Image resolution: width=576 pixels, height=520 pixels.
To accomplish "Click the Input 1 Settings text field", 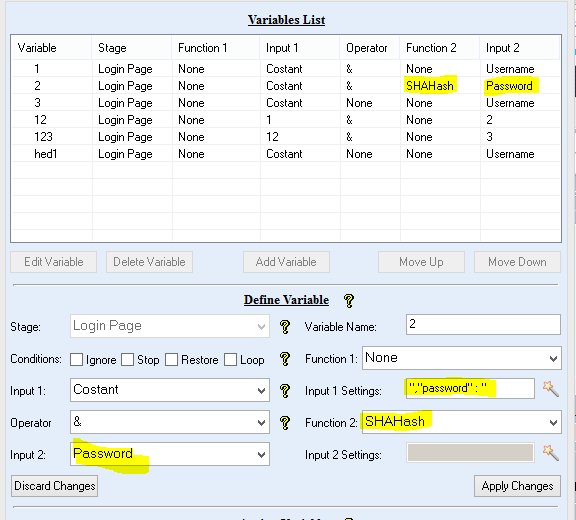I will (x=470, y=389).
